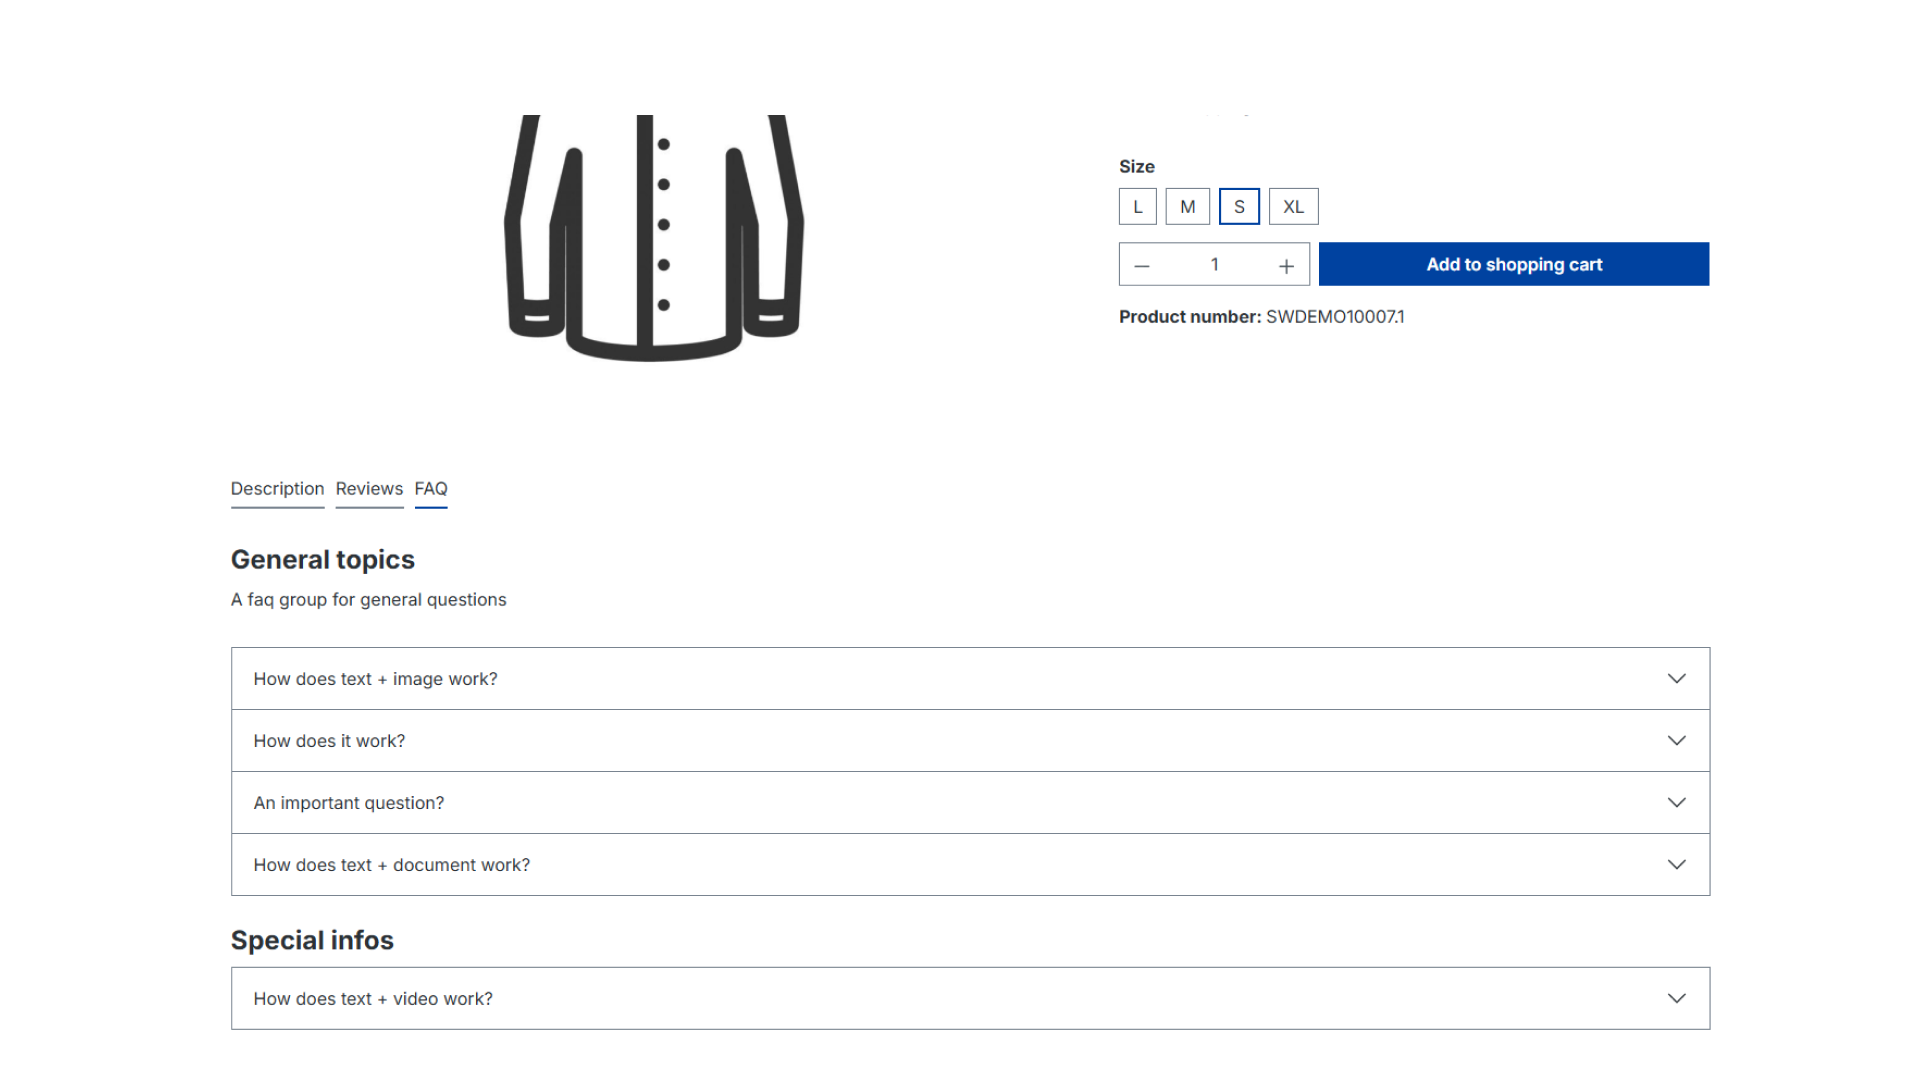Select size L option
The height and width of the screenshot is (1080, 1920).
1138,207
